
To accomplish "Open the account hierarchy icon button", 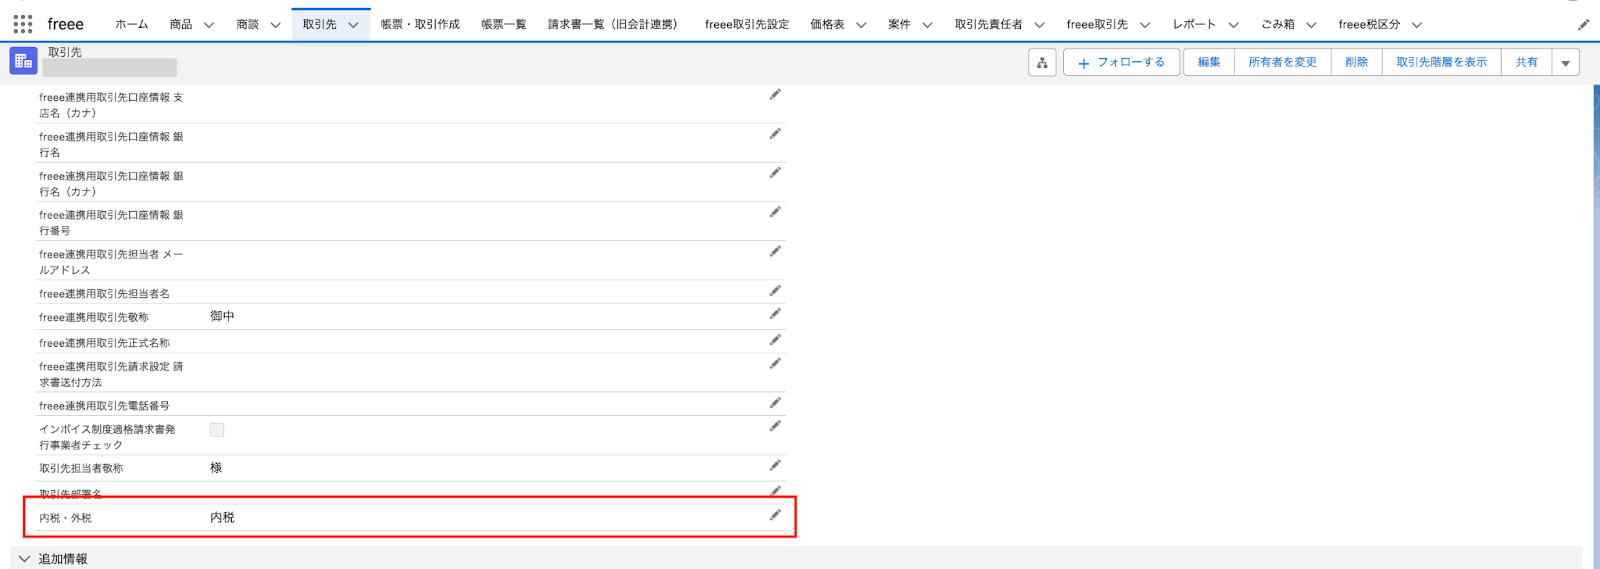I will pyautogui.click(x=1042, y=62).
